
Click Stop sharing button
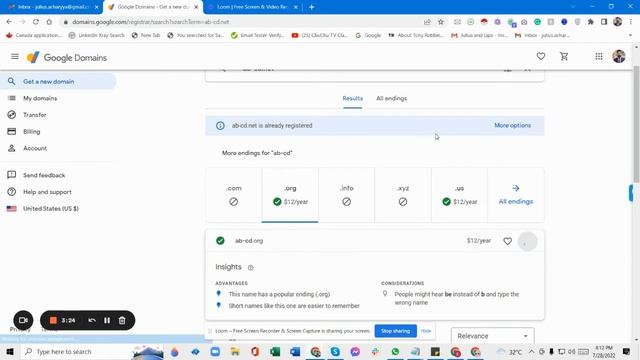pos(396,331)
